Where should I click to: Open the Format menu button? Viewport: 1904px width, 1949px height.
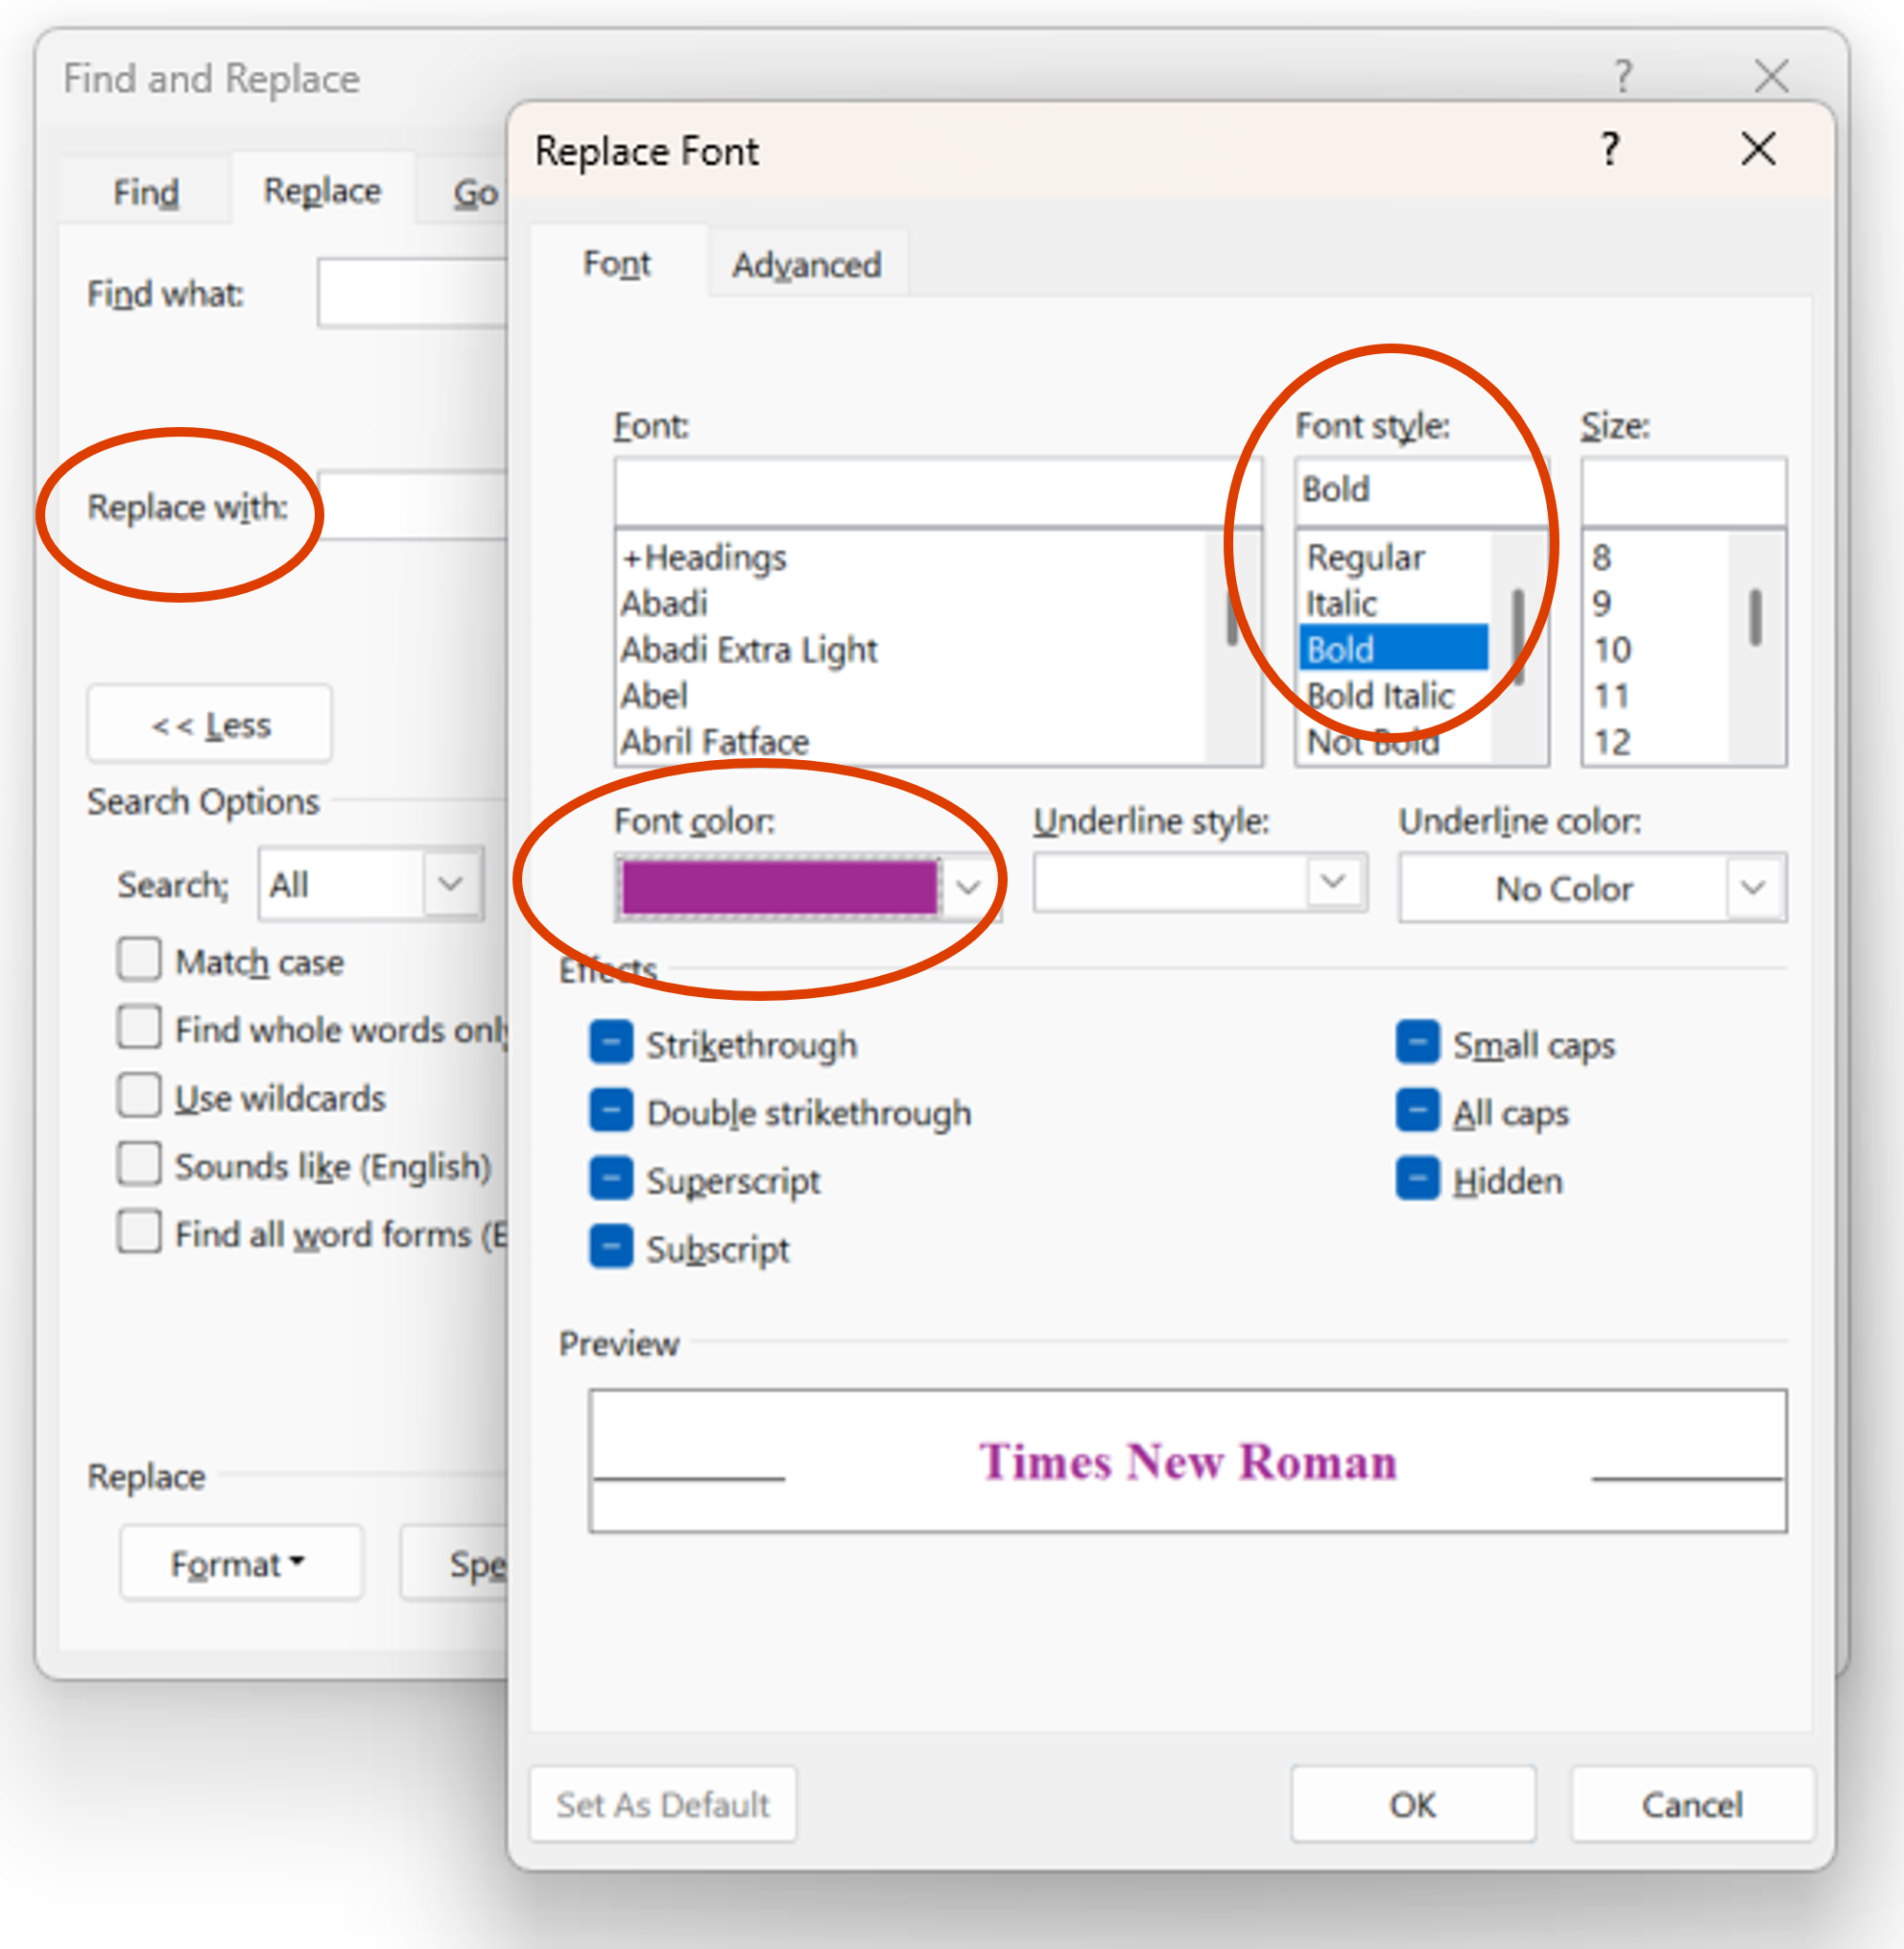238,1563
